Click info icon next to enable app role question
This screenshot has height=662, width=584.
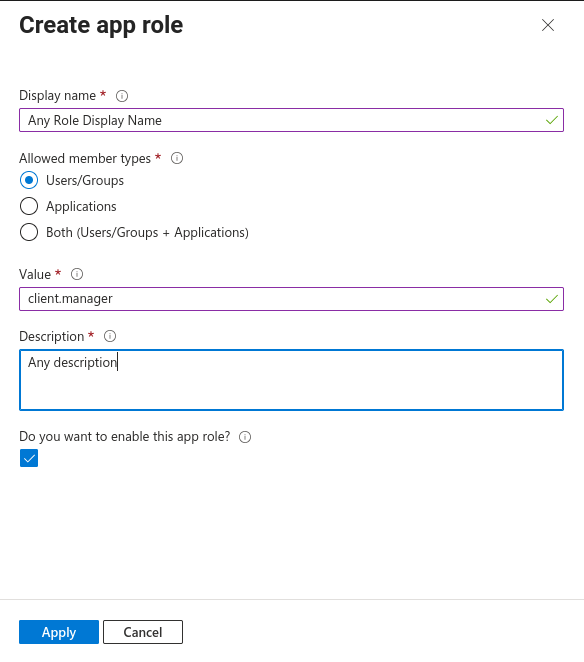coord(245,437)
